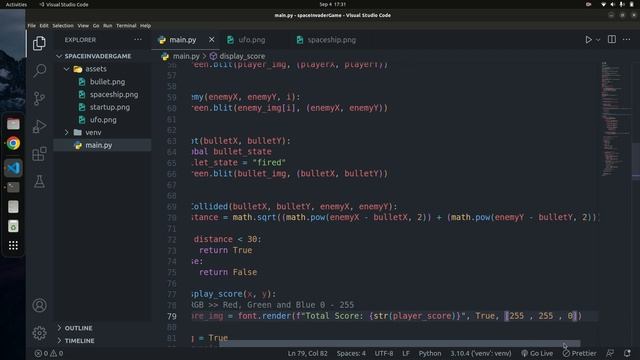Place cursor on line 72 distance check
Image resolution: width=640 pixels, height=360 pixels.
coord(227,239)
